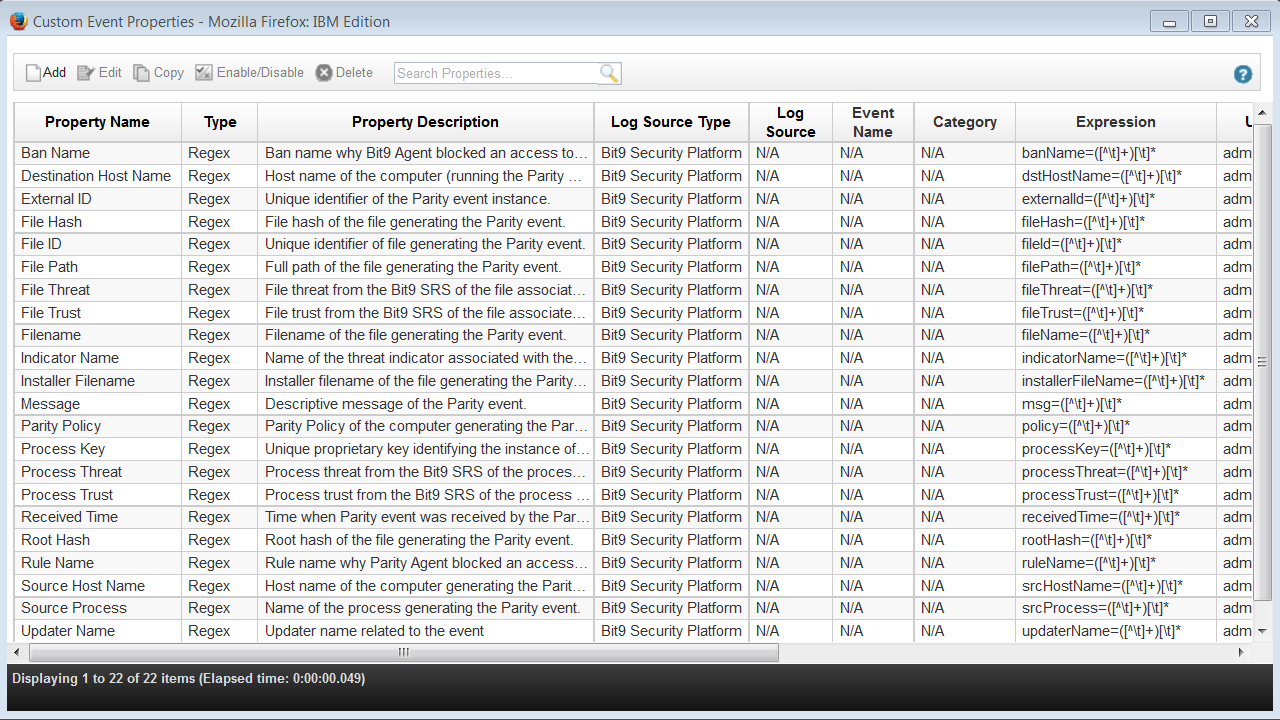Select the Destination Host Name property
Viewport: 1280px width, 720px height.
96,176
